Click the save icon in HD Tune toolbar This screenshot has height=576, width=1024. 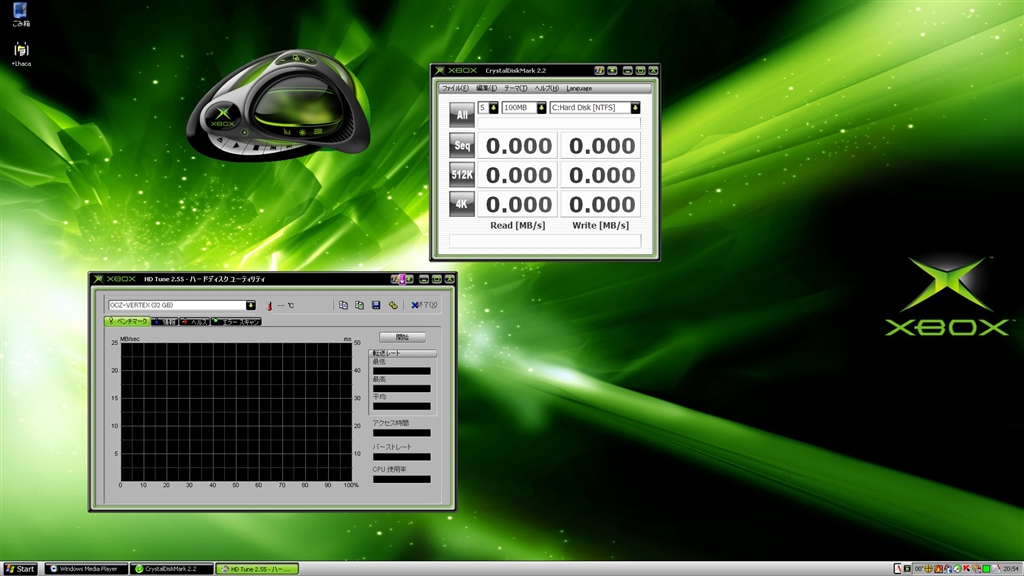(x=376, y=305)
